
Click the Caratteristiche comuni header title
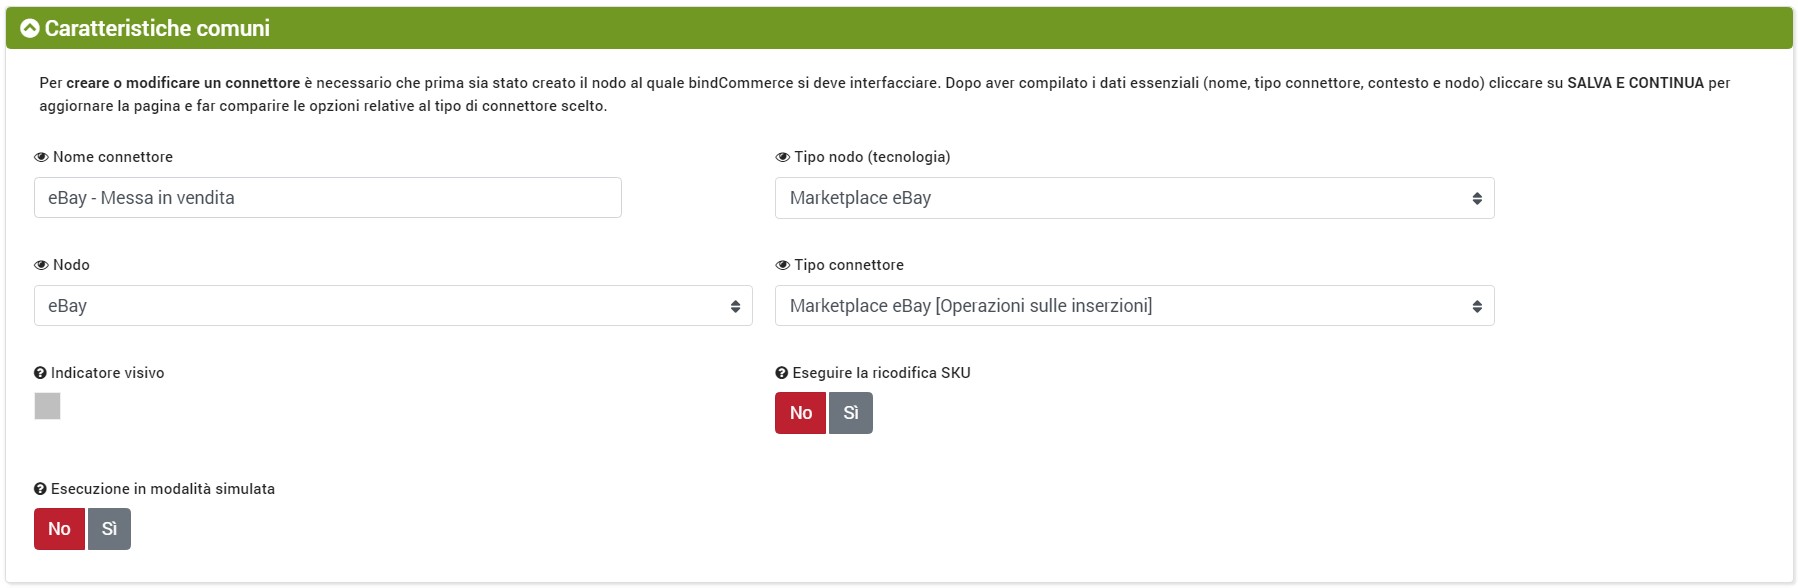(157, 29)
